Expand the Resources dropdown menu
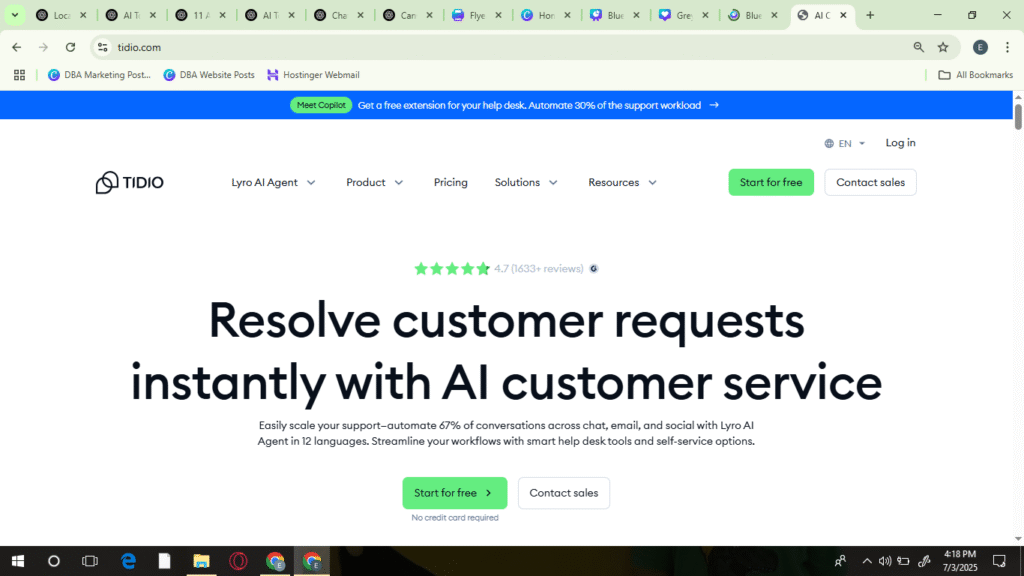Image resolution: width=1024 pixels, height=576 pixels. [x=622, y=182]
